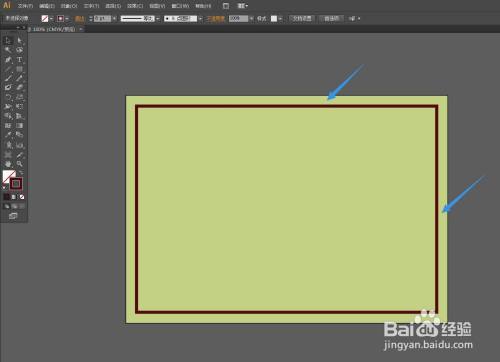Open the variable width profile dropdown
500x362 pixels.
point(158,19)
